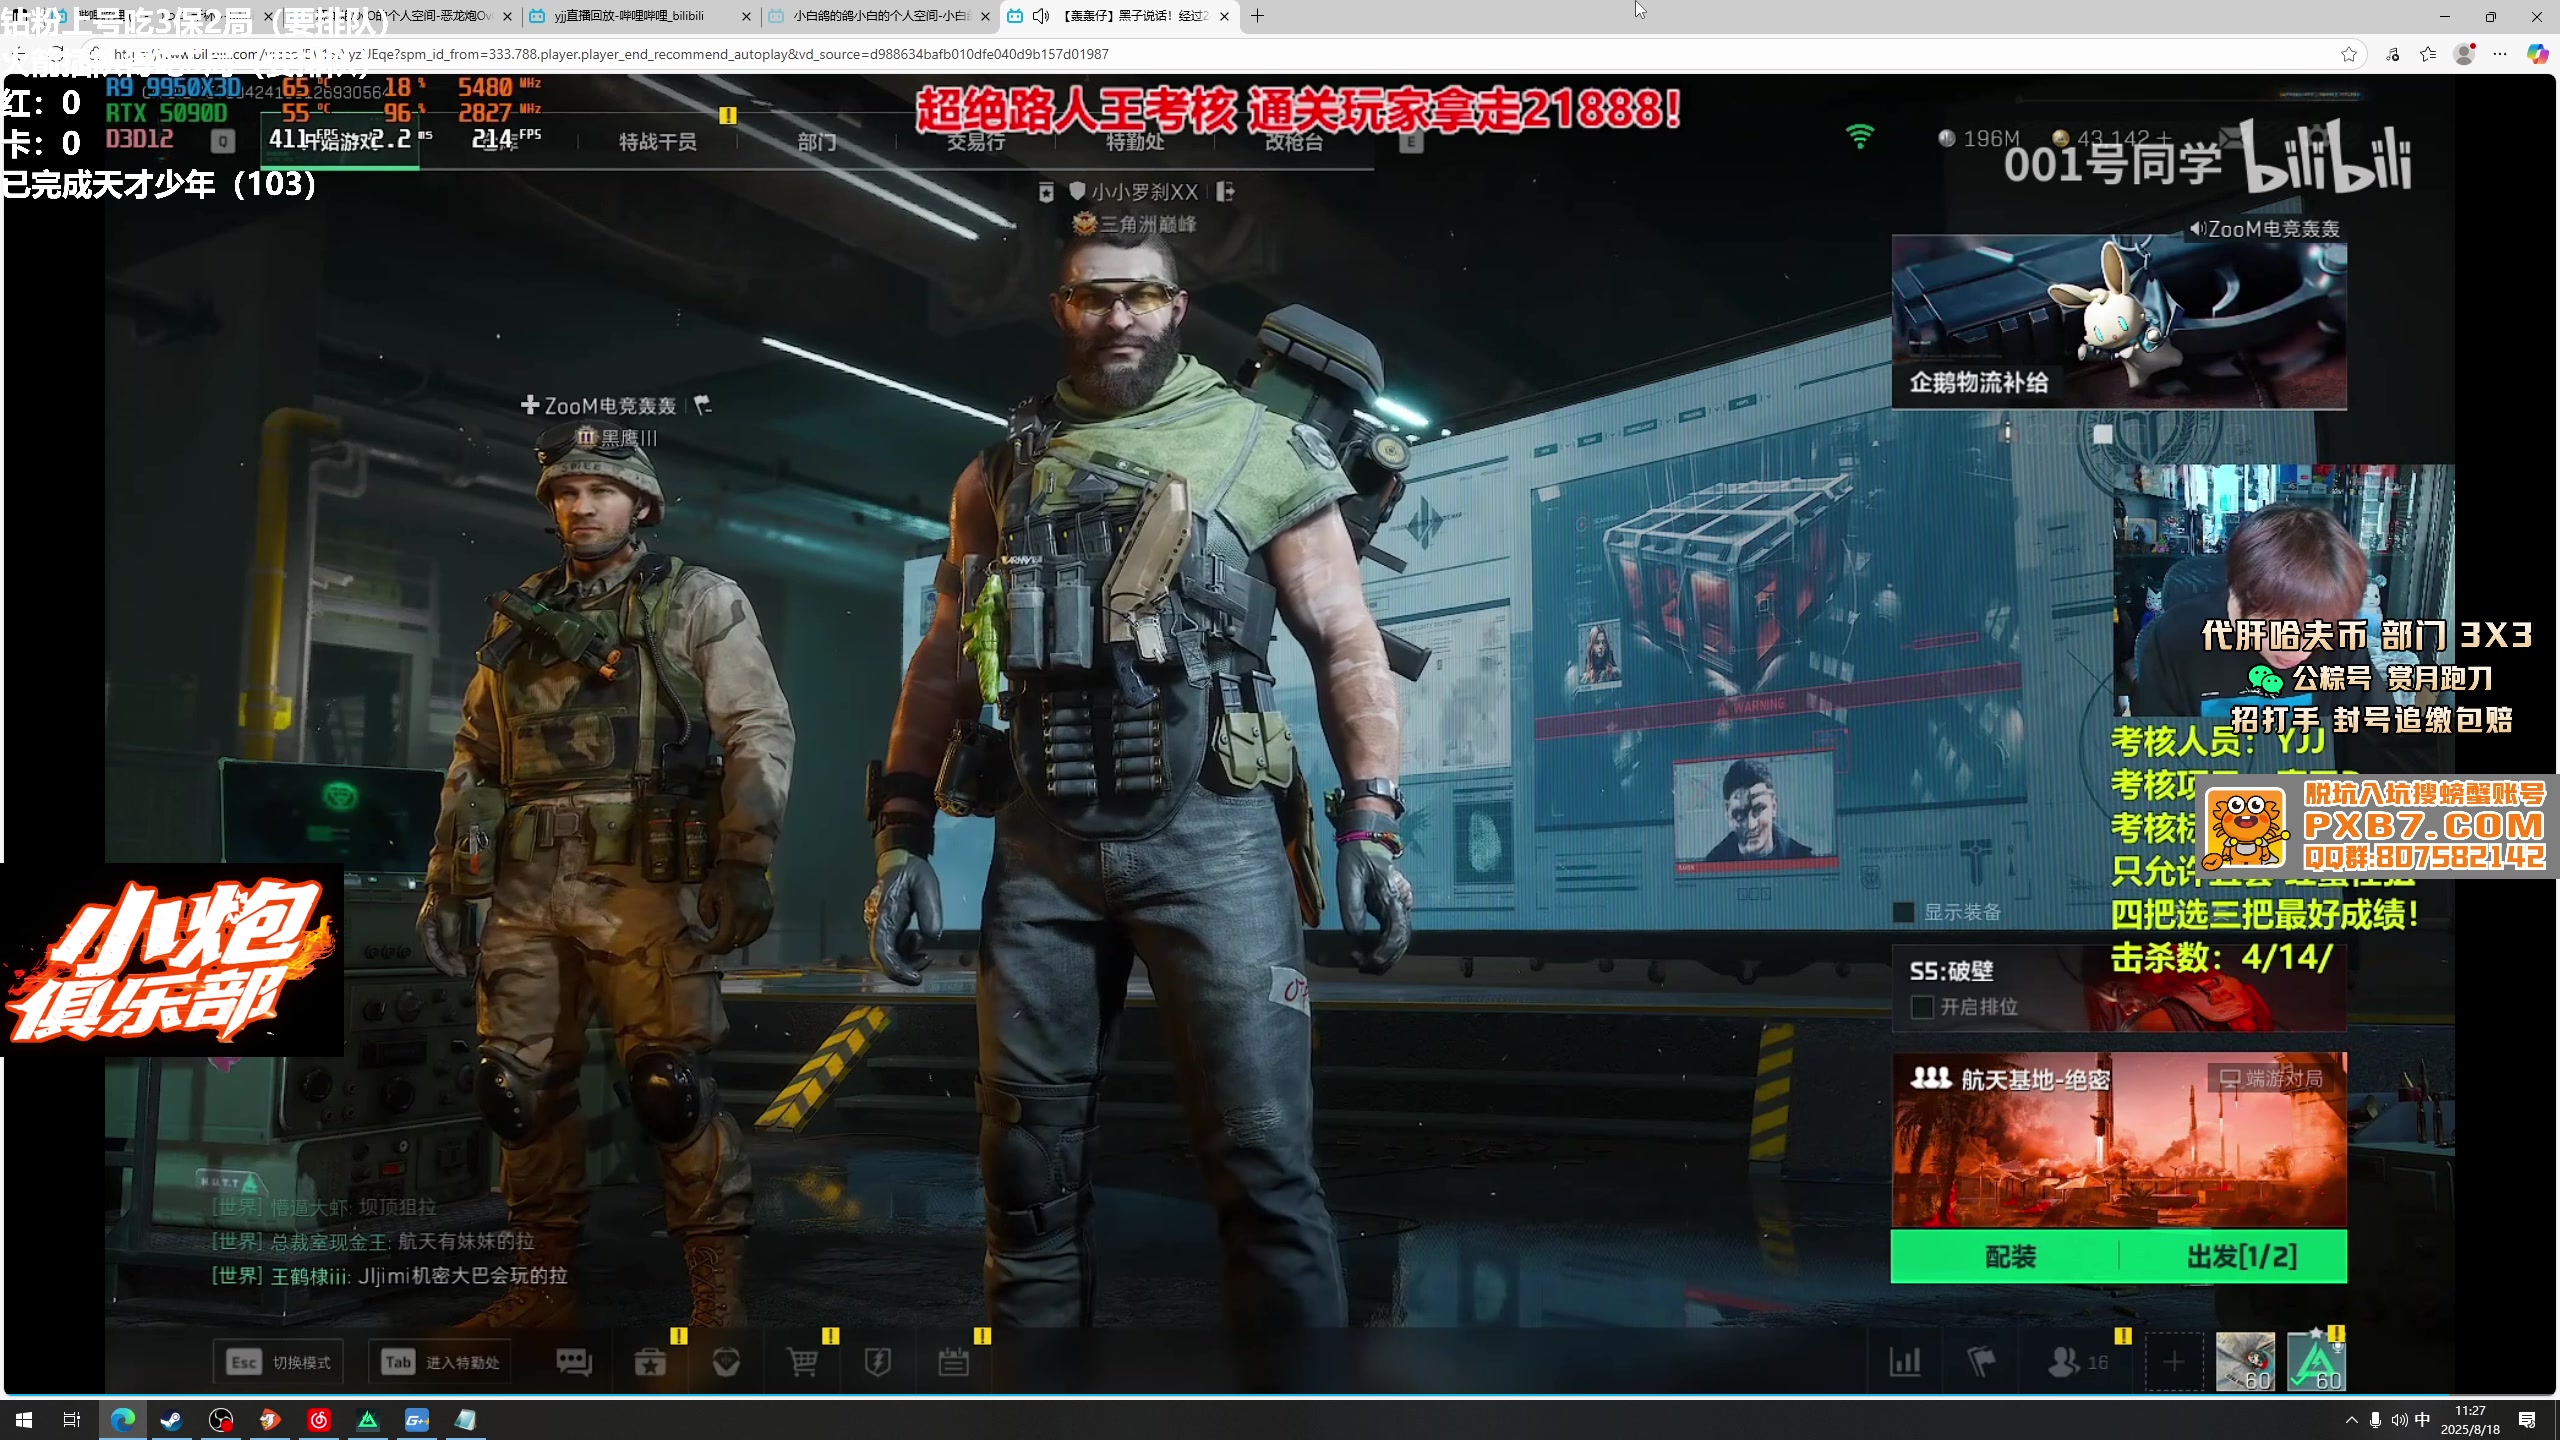Screen dimensions: 2560x1440
Task: Select the yjj直播回放 browser tab
Action: (640, 16)
